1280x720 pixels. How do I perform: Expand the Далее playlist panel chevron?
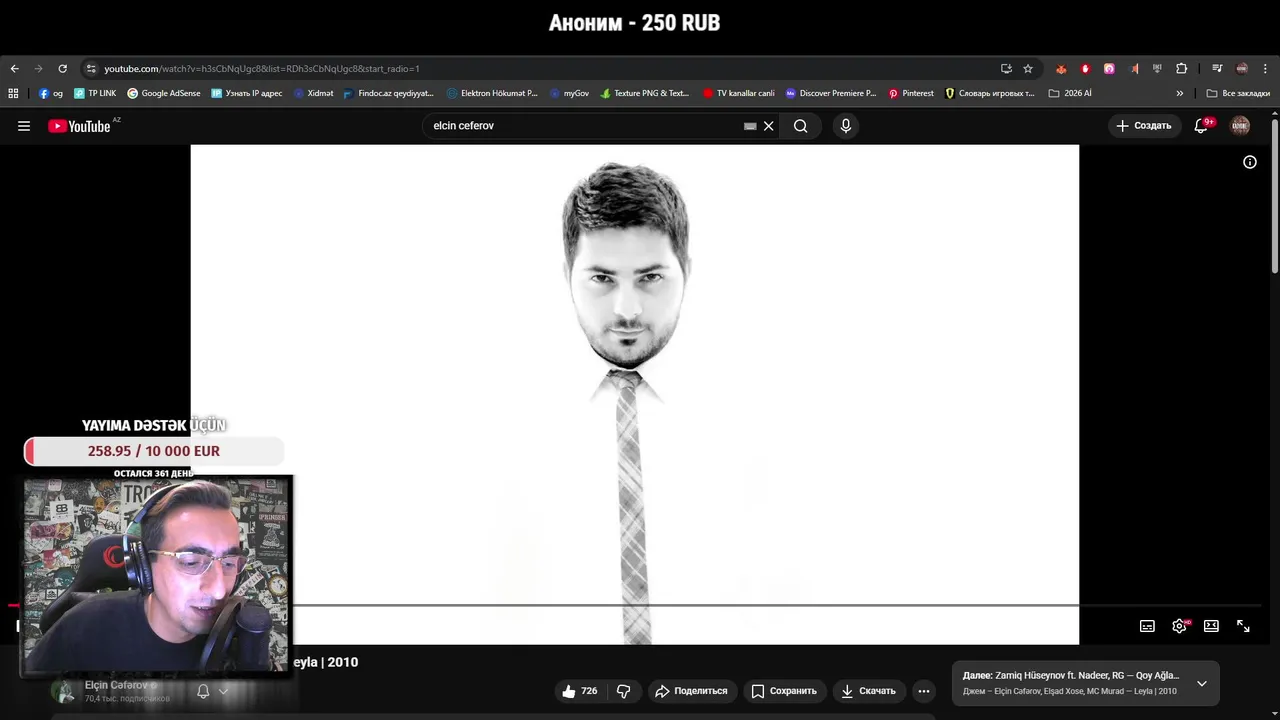pyautogui.click(x=1202, y=683)
